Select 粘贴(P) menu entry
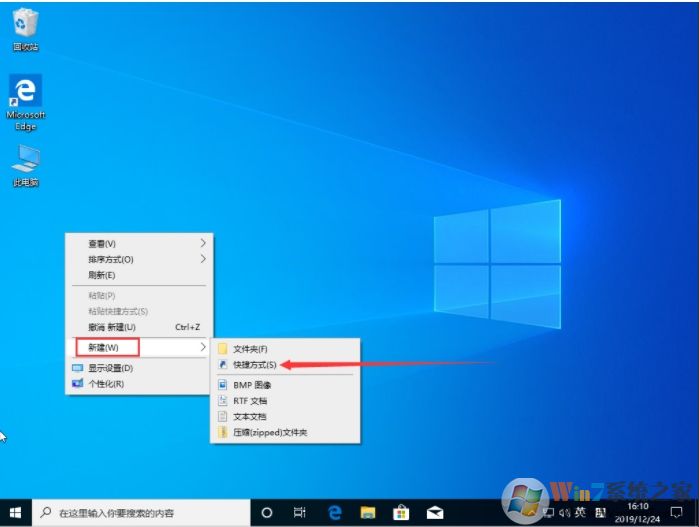 139,295
